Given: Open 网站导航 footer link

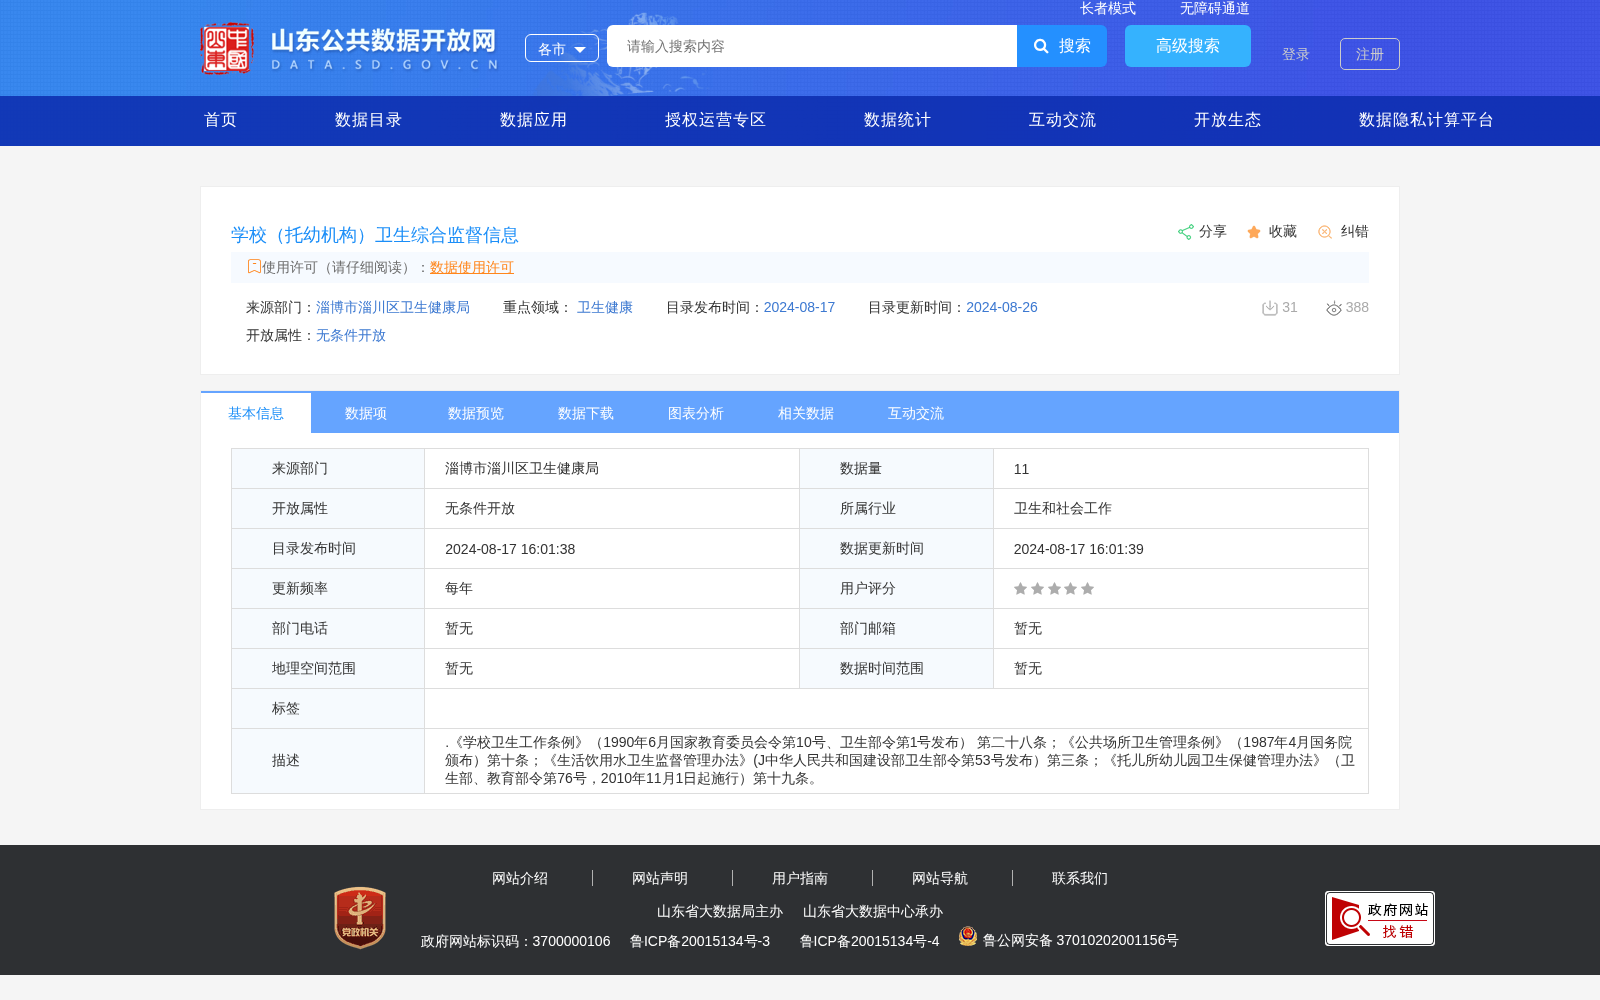Looking at the screenshot, I should (940, 879).
